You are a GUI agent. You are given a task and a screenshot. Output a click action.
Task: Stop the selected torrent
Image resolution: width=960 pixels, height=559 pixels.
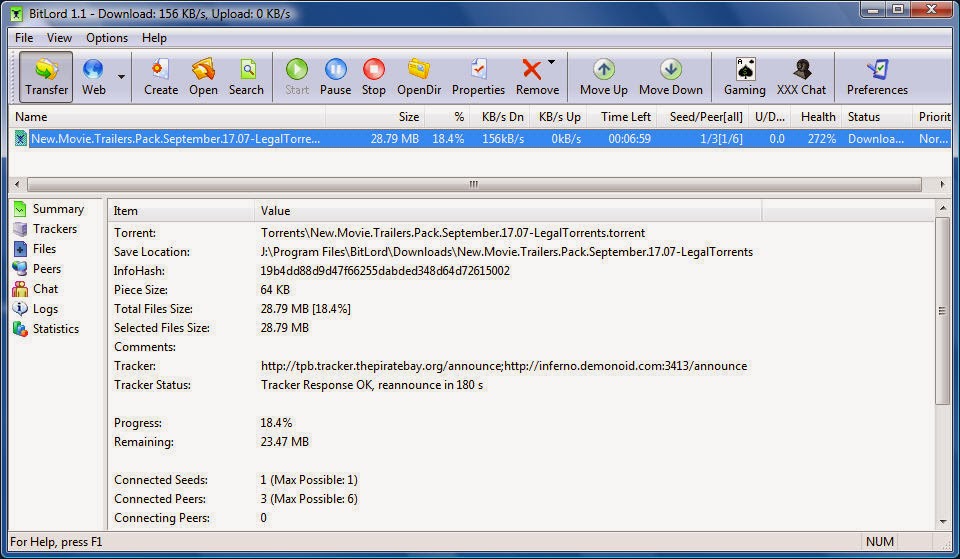coord(373,77)
